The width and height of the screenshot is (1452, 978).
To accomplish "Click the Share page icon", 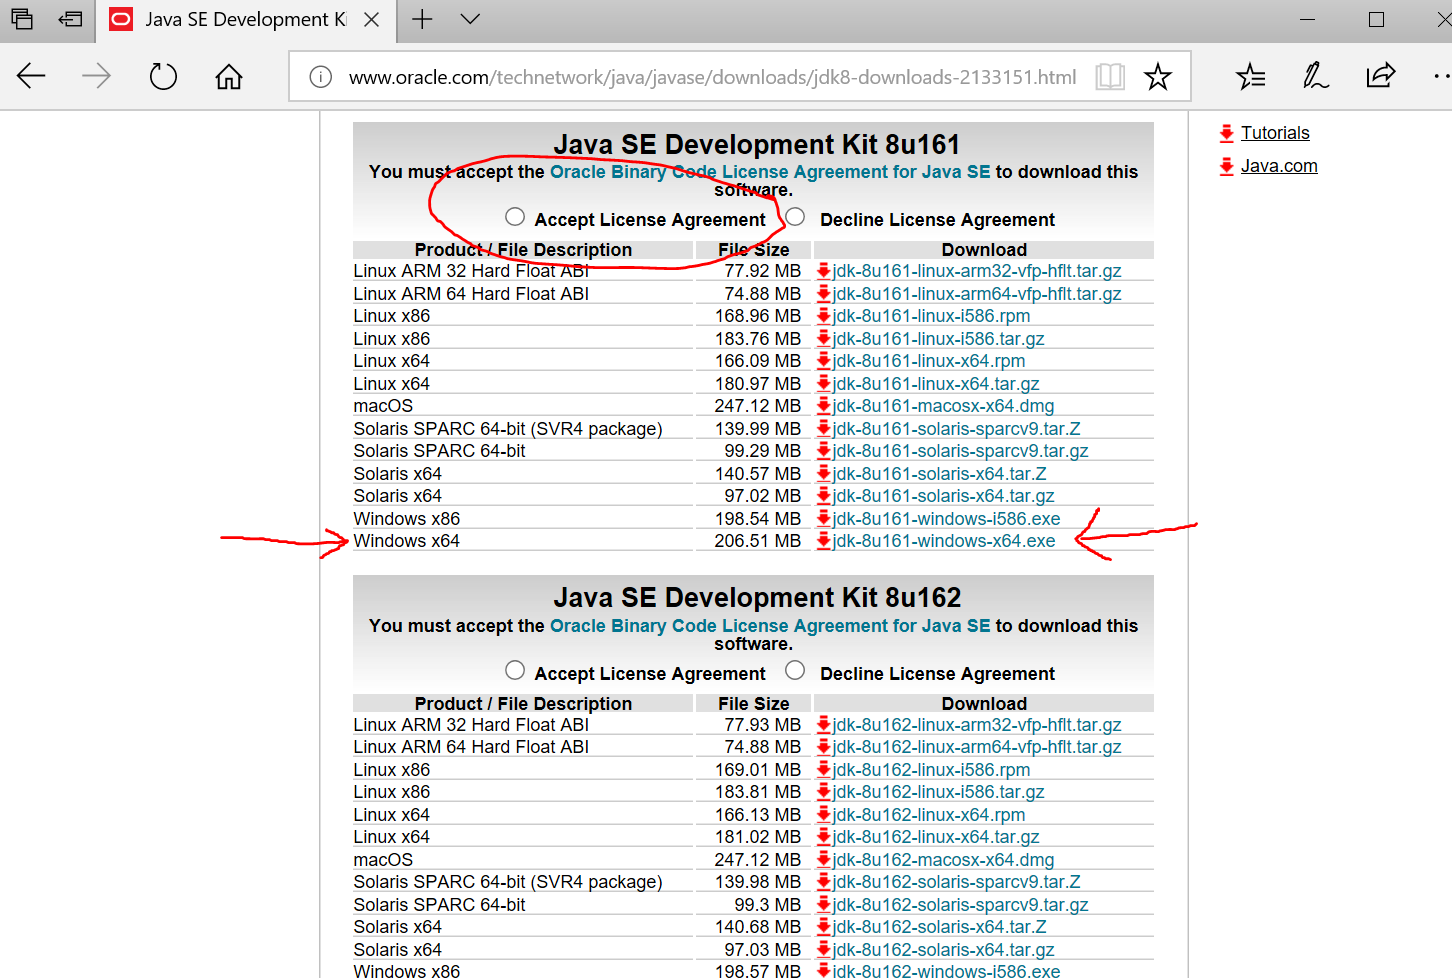I will point(1380,76).
